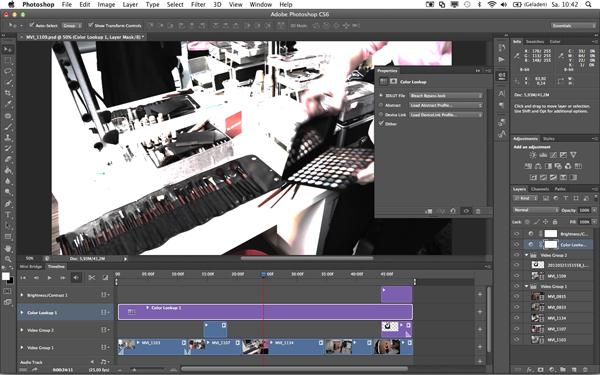The height and width of the screenshot is (375, 600).
Task: Toggle Show Transform Controls checkbox
Action: [x=91, y=25]
